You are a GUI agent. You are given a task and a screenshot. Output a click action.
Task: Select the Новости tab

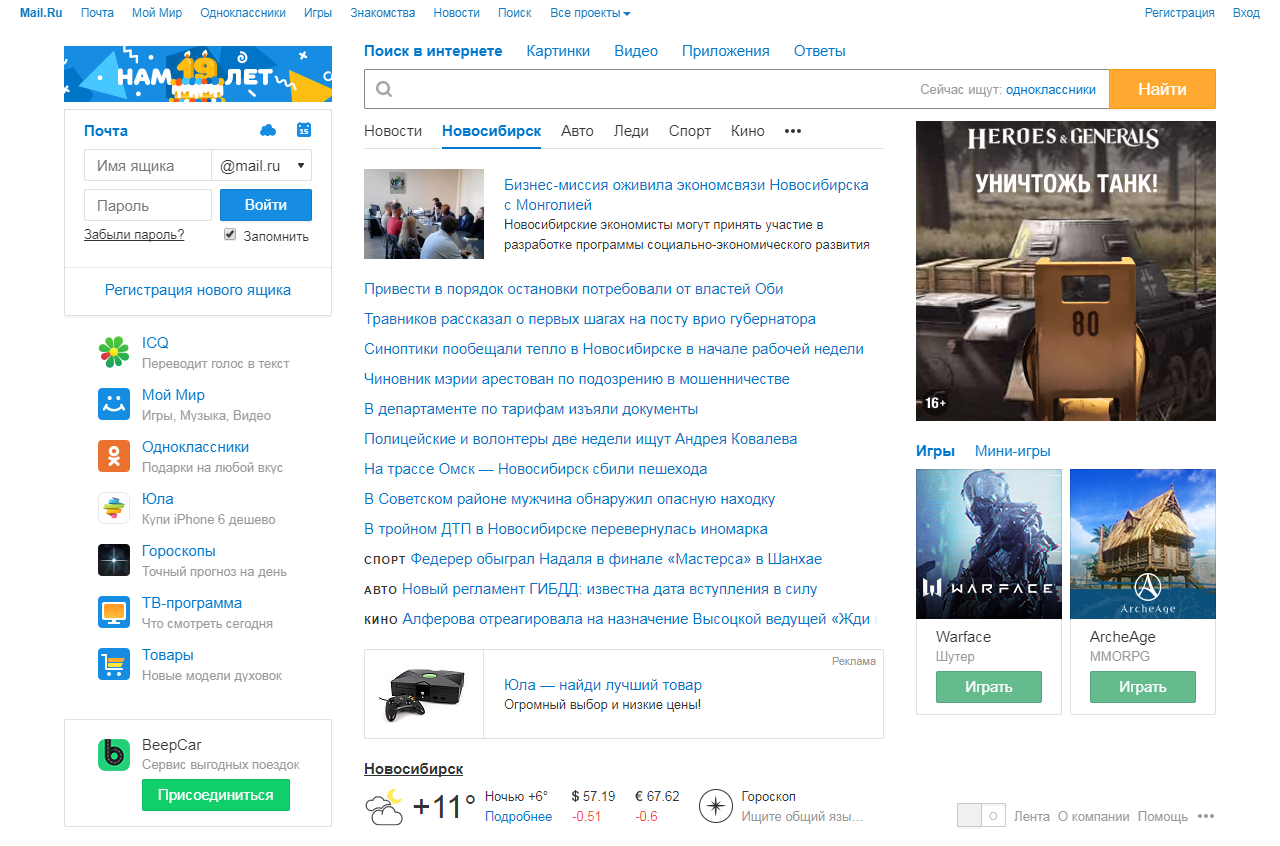[393, 131]
